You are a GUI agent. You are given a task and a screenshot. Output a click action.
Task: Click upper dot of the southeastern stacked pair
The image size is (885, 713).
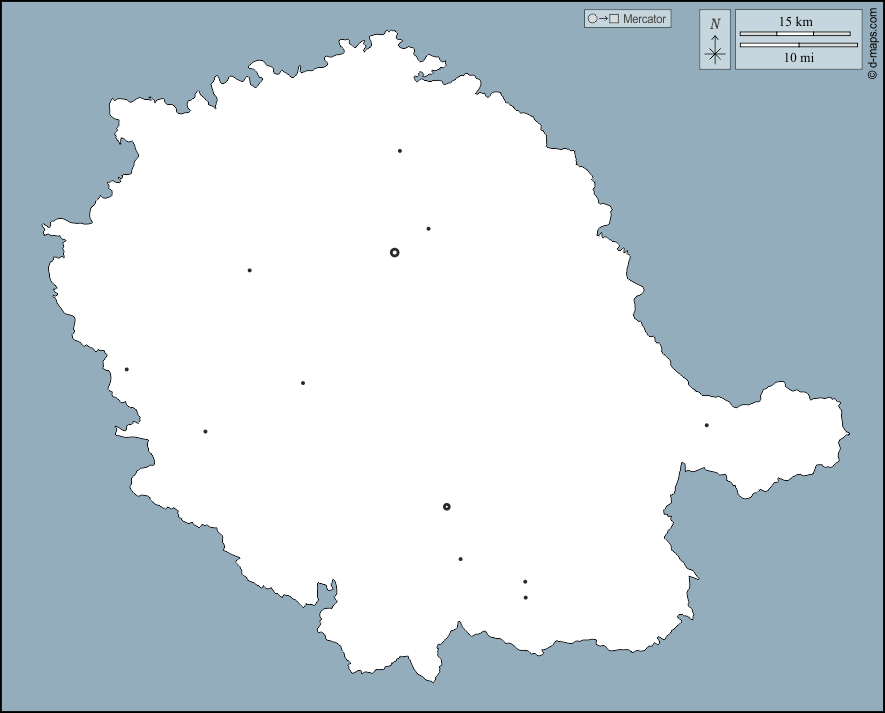click(525, 582)
